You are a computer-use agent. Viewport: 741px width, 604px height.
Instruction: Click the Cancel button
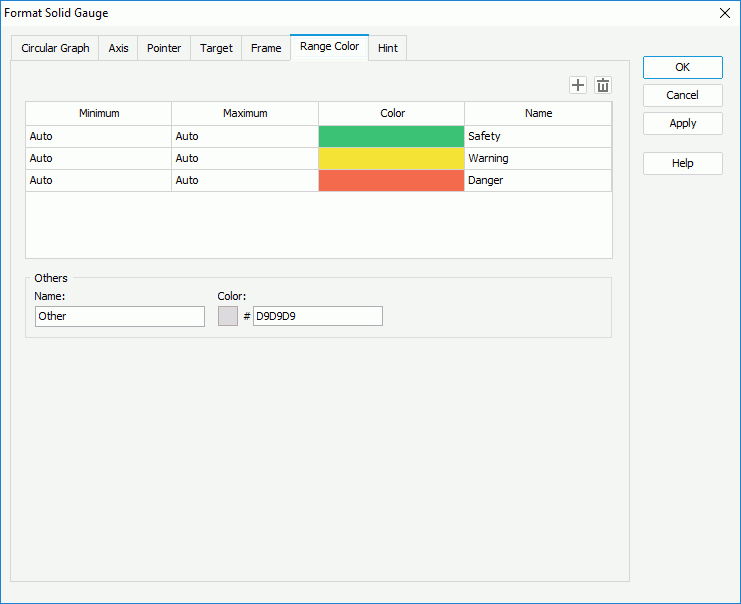tap(682, 95)
